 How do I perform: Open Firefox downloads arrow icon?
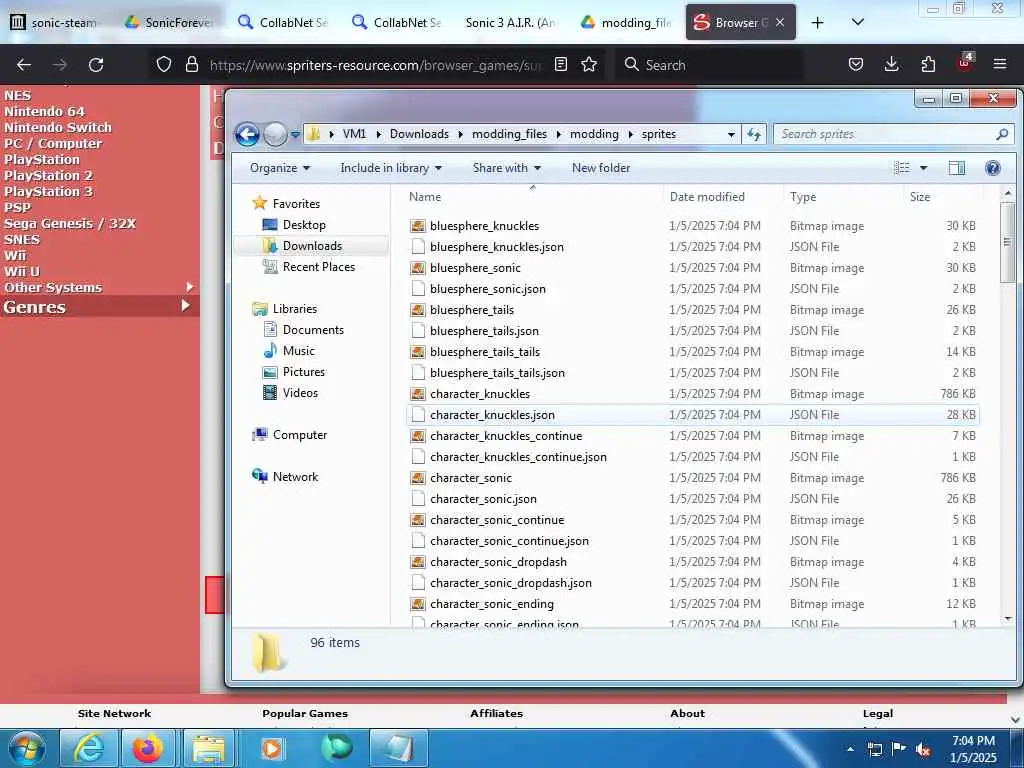(891, 64)
